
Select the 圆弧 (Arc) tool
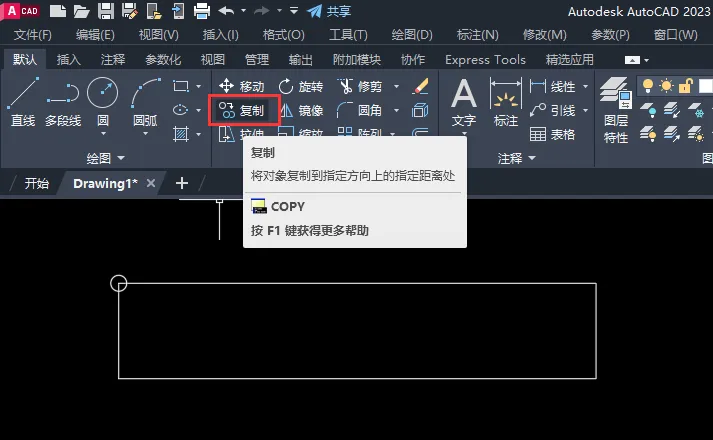click(x=146, y=101)
